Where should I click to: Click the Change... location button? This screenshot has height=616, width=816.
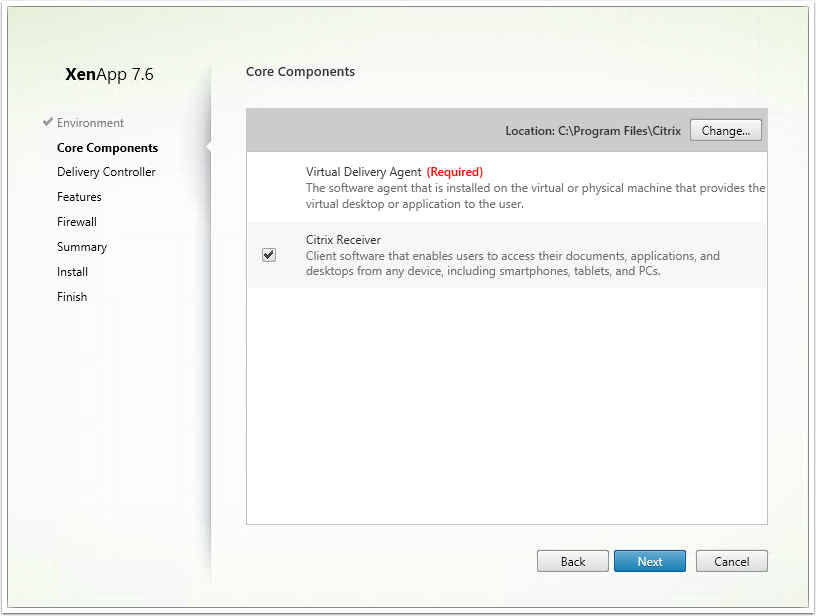tap(725, 130)
